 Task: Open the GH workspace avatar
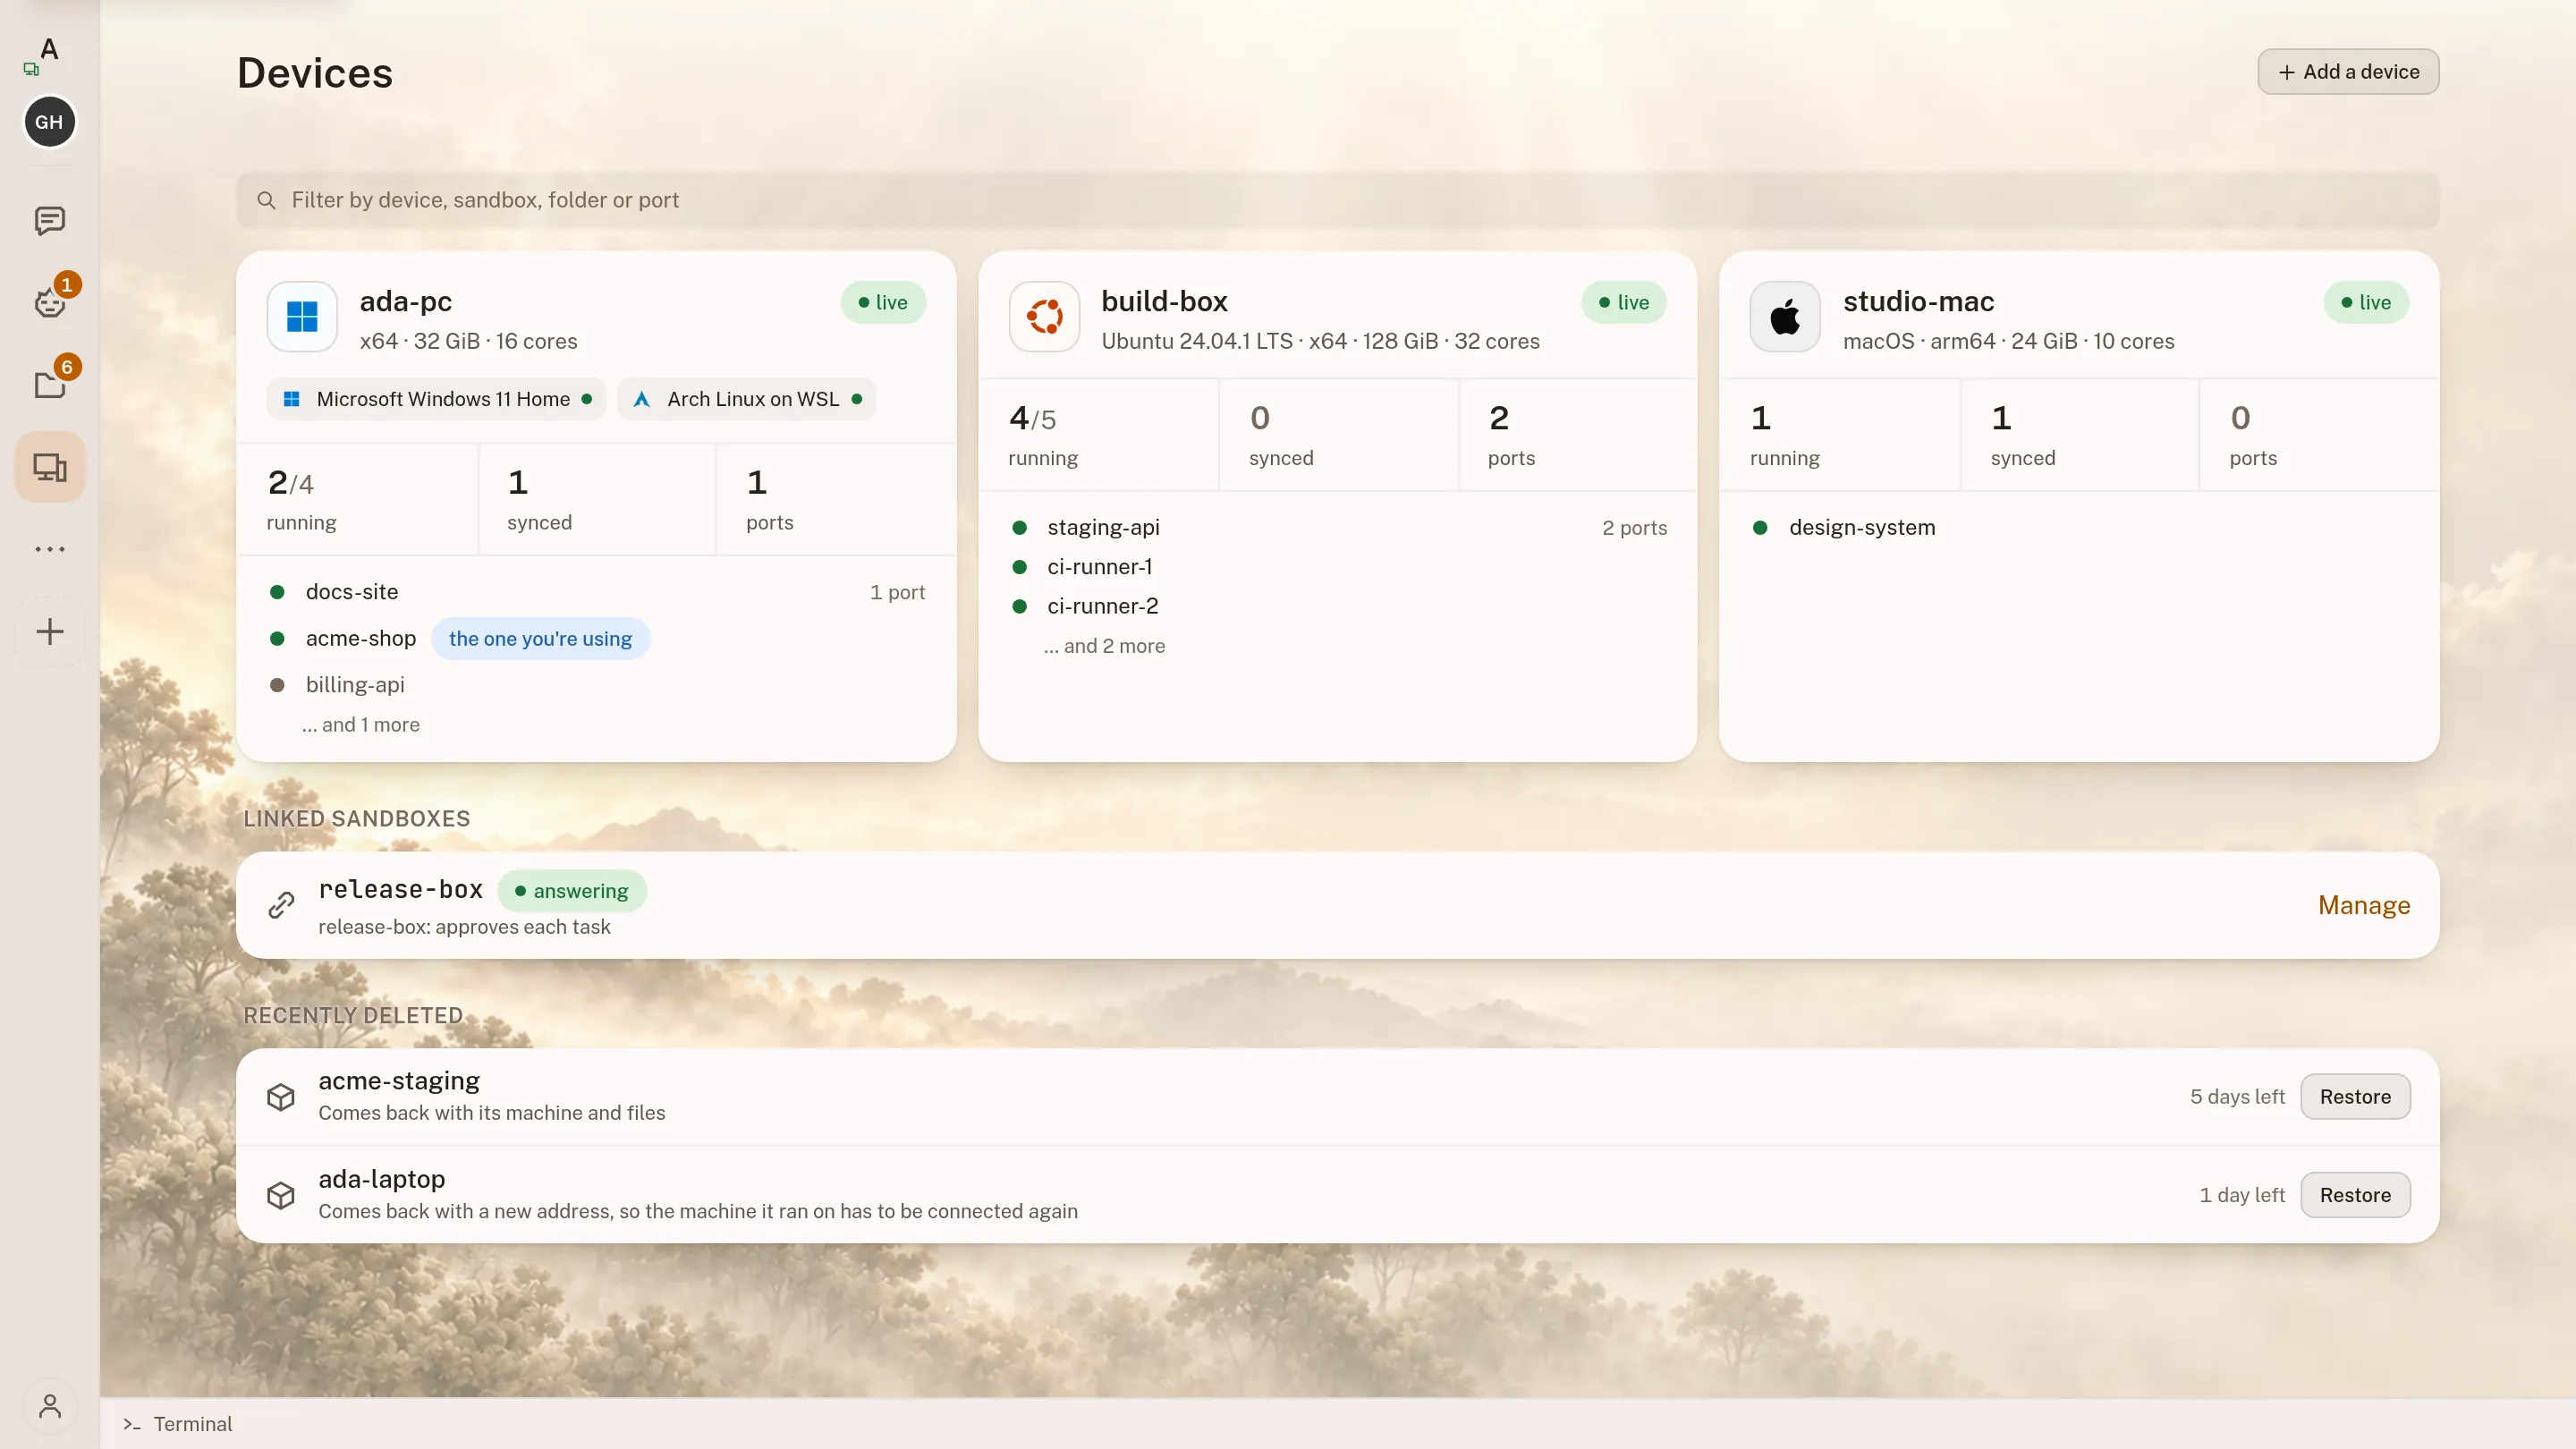click(x=49, y=122)
